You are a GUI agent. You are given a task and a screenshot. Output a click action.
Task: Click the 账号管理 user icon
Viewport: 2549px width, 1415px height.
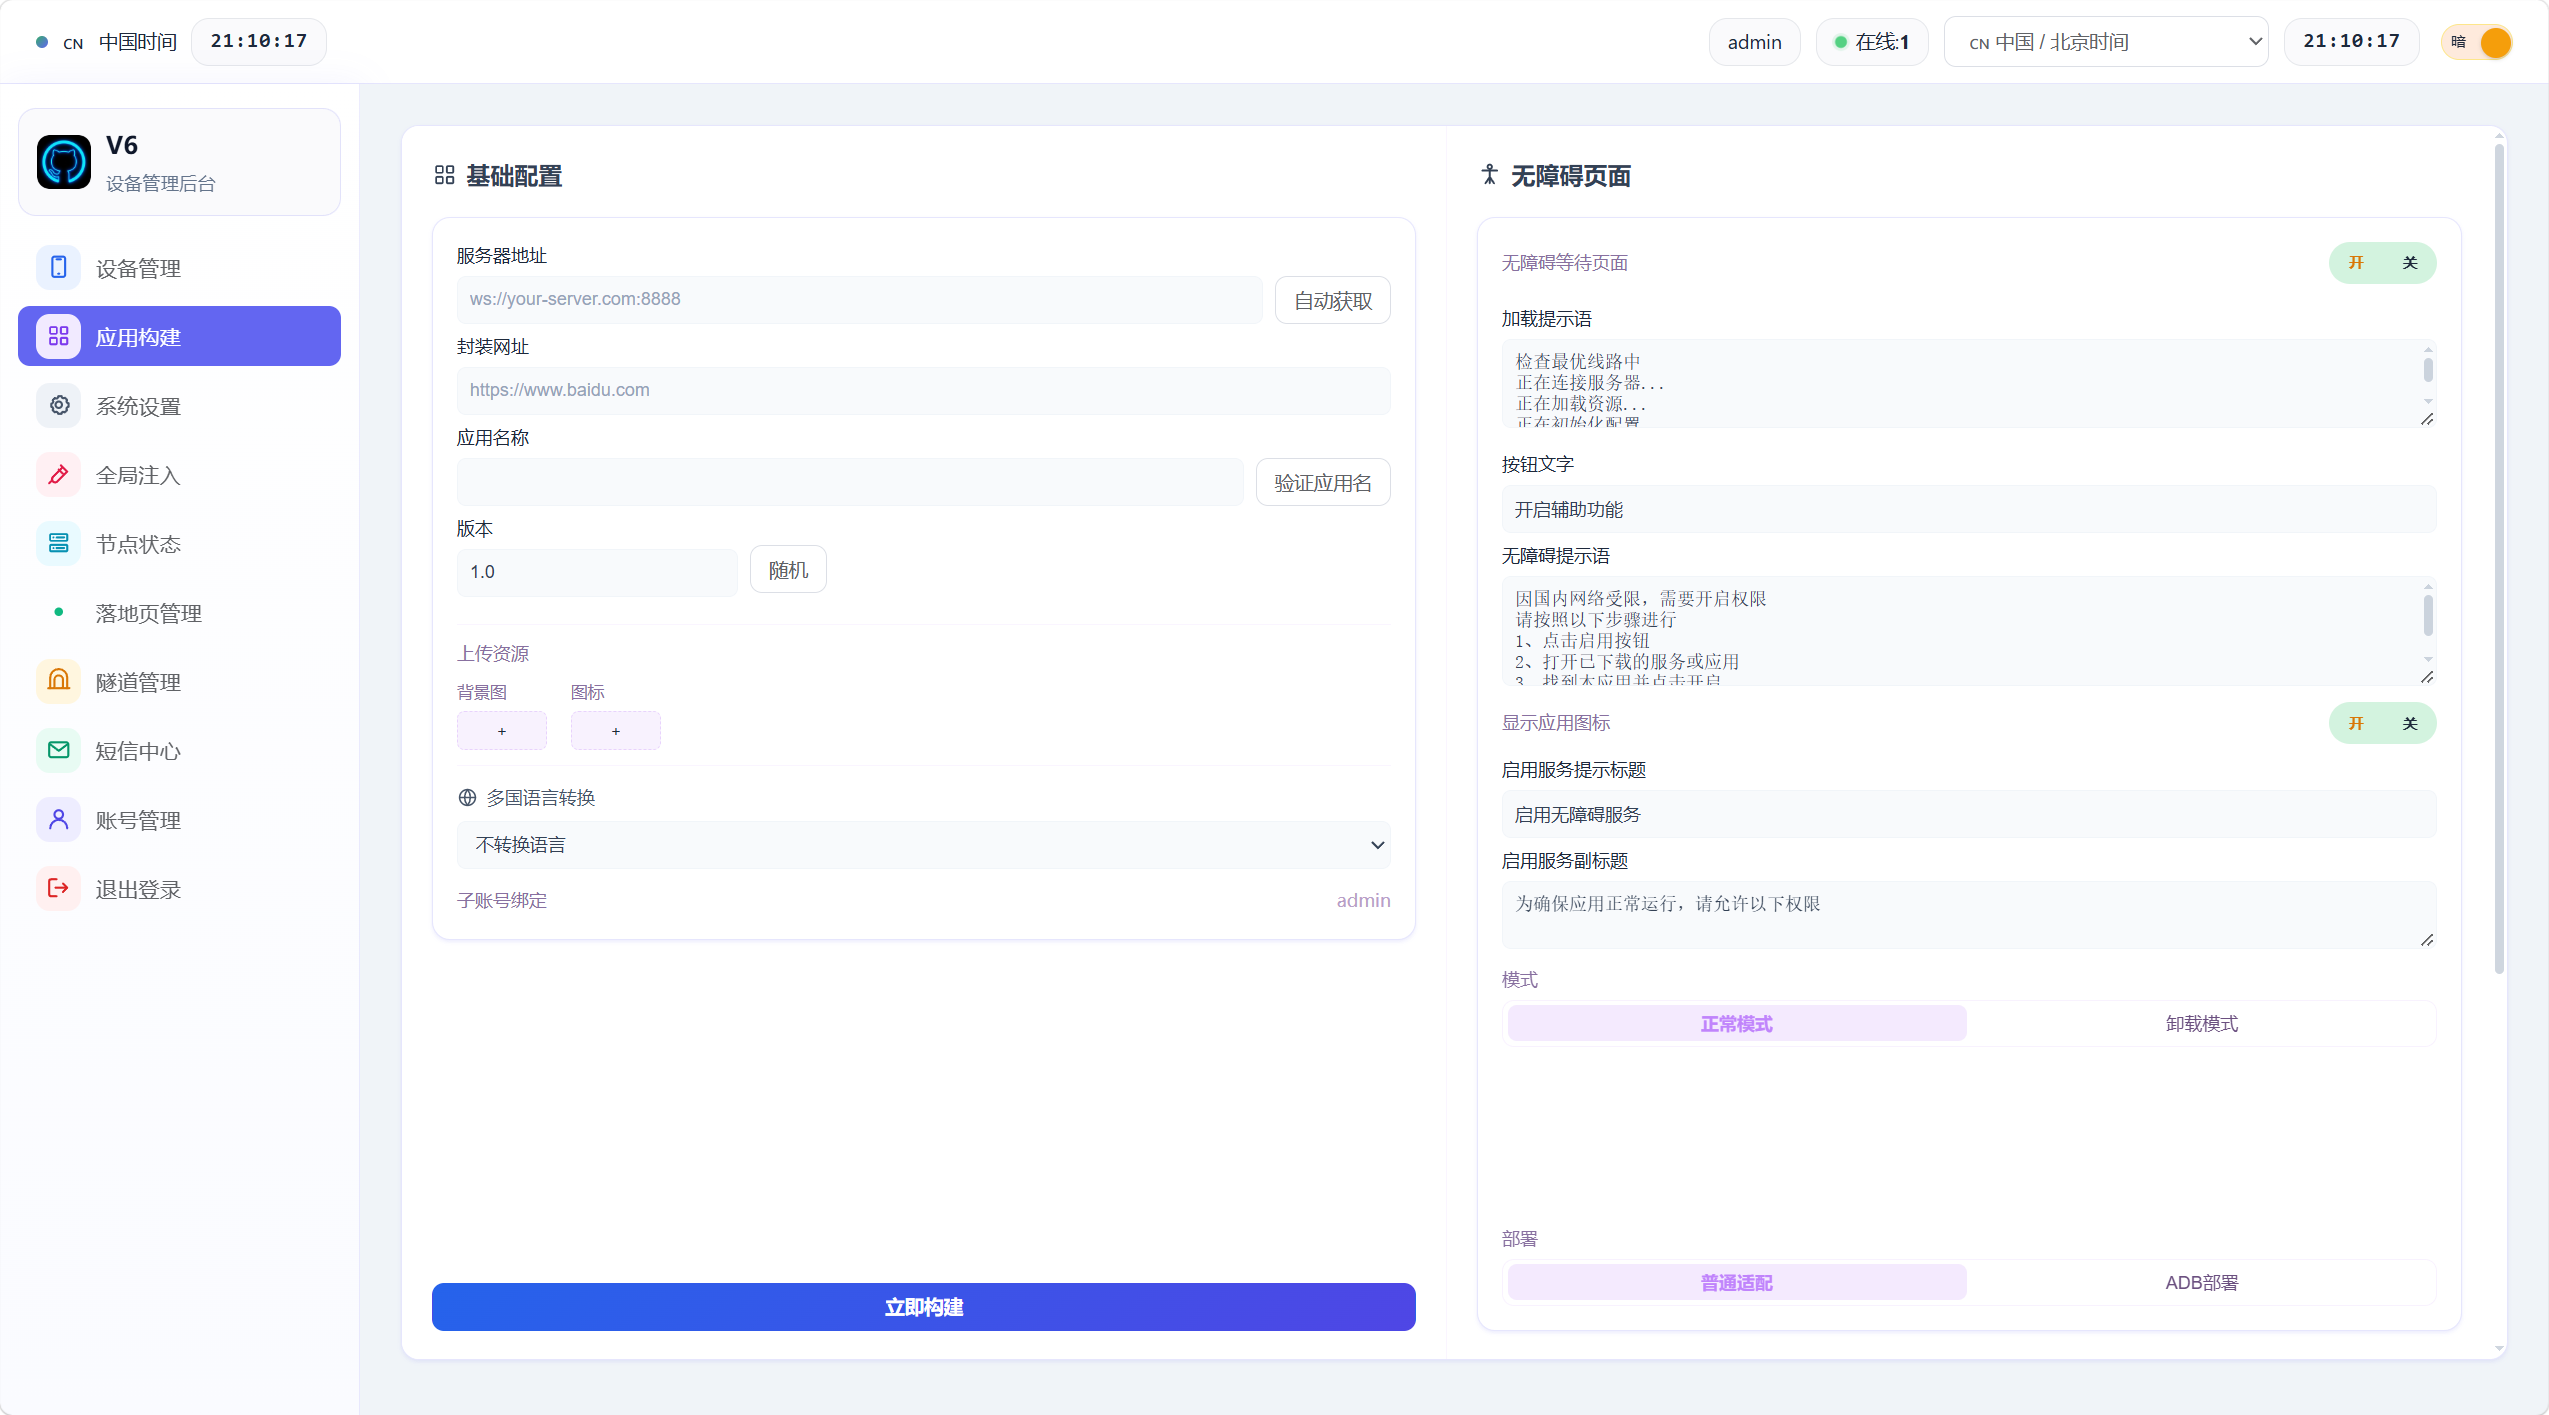click(x=59, y=820)
